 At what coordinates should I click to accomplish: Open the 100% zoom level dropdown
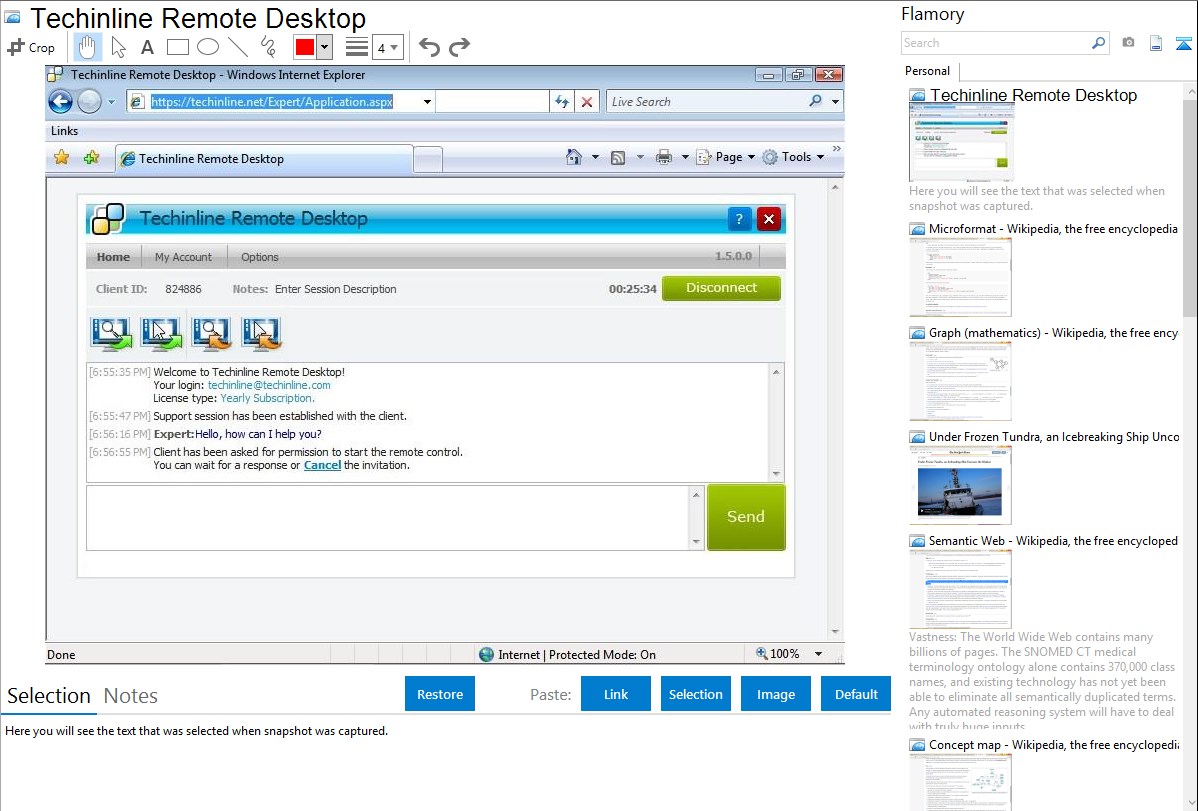pyautogui.click(x=818, y=654)
